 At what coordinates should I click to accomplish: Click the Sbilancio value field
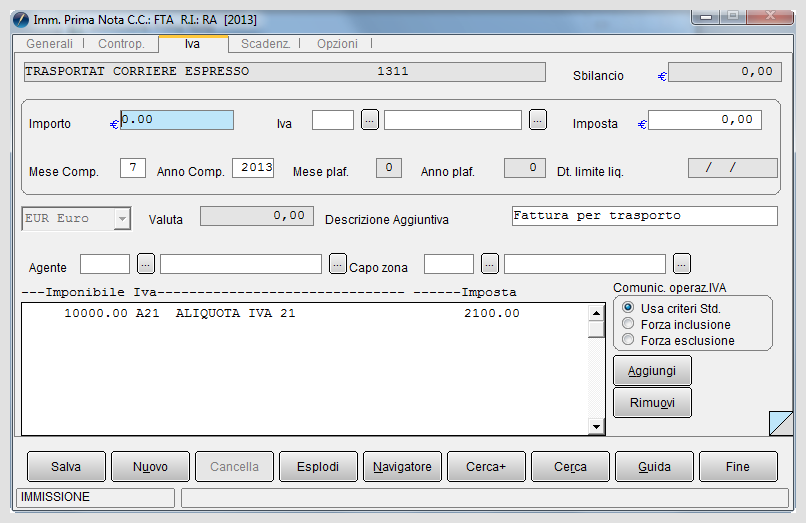[725, 72]
